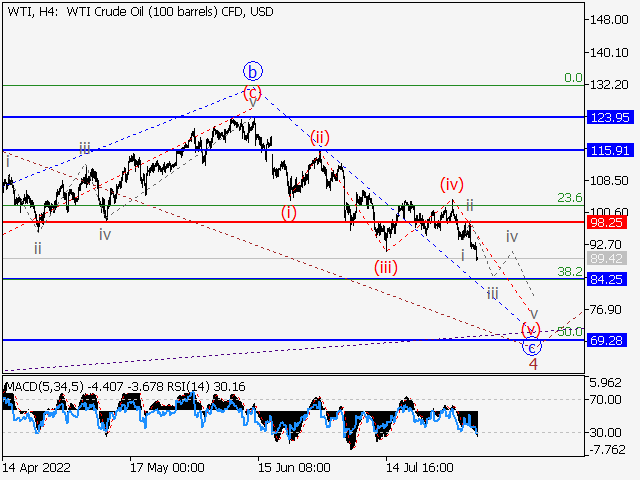The image size is (640, 480).
Task: Click the red '(c)' wave label
Action: [x=252, y=92]
